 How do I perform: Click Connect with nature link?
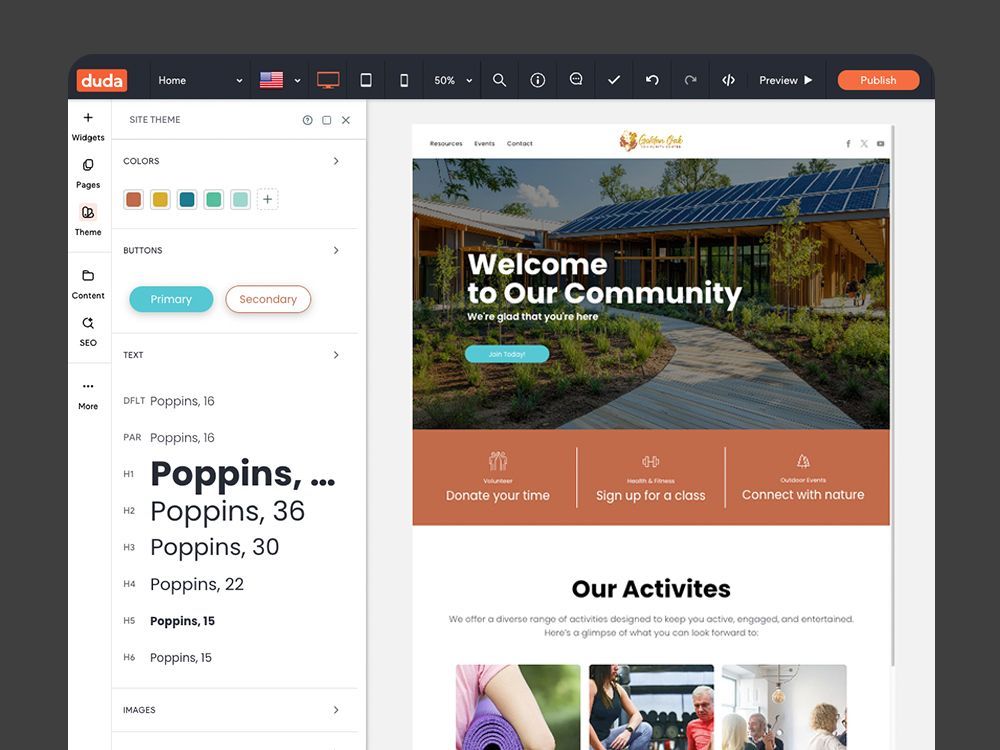click(803, 495)
